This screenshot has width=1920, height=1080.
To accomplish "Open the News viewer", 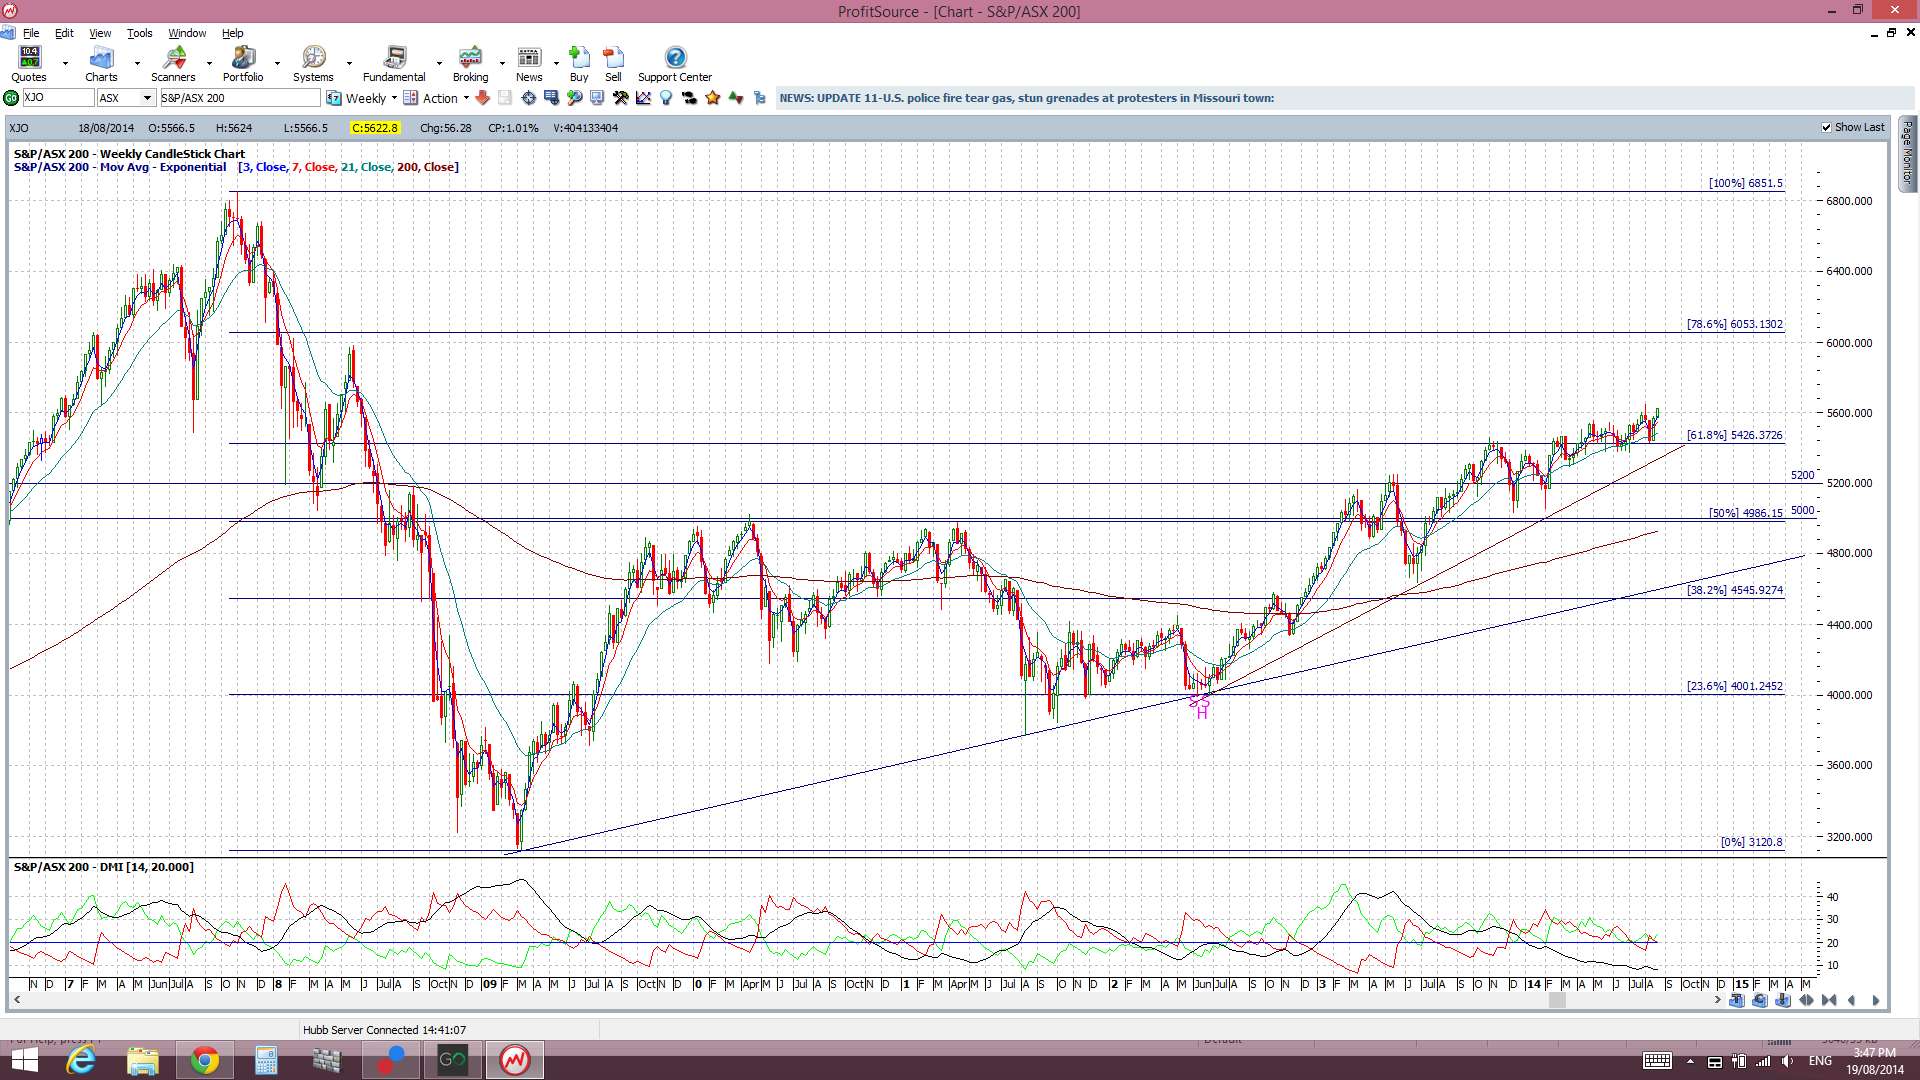I will click(529, 64).
